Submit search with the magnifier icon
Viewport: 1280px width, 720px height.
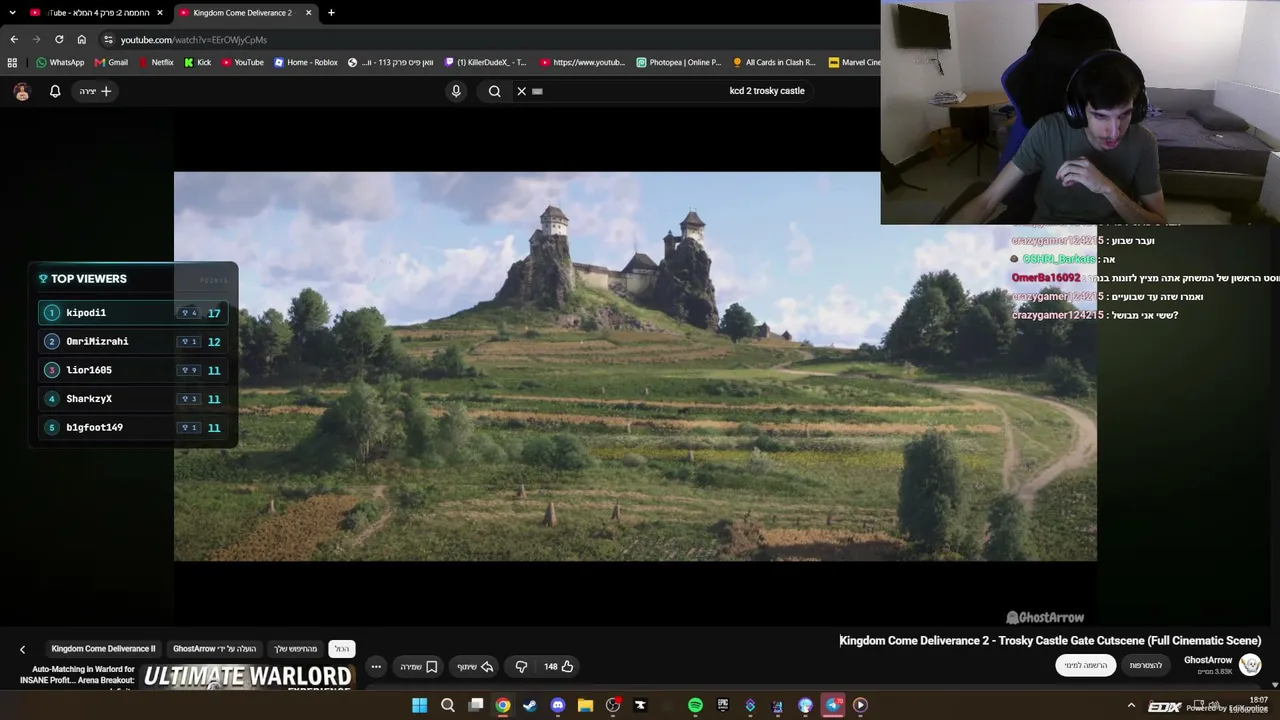(495, 91)
